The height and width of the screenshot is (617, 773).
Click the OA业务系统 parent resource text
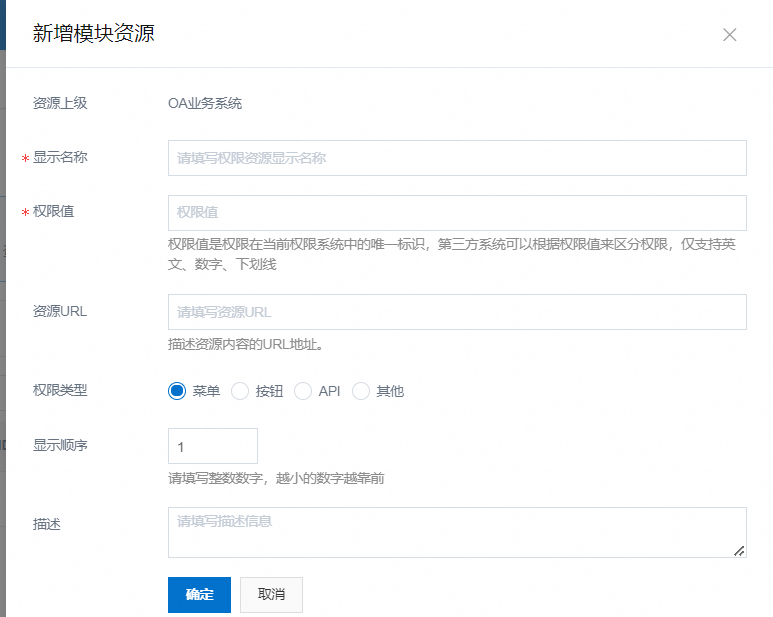[x=205, y=103]
